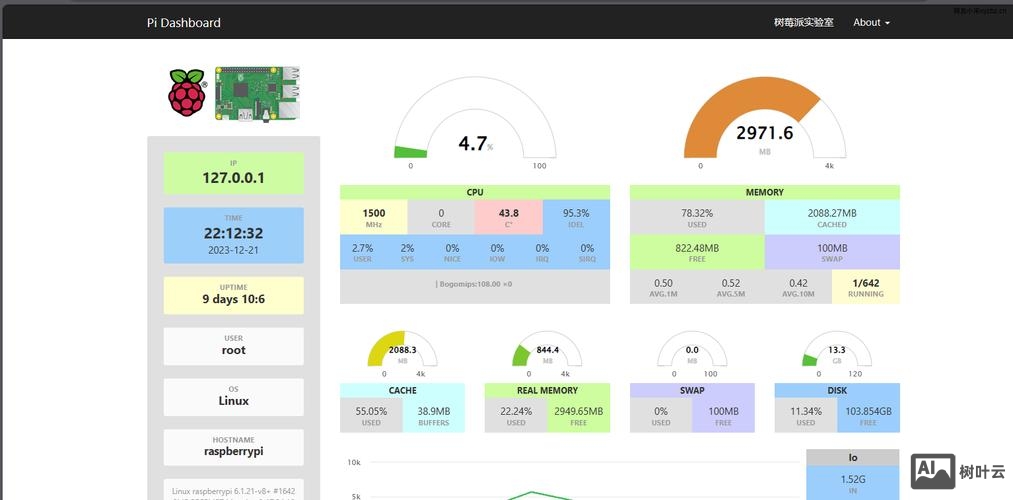This screenshot has width=1013, height=500.
Task: Click the swap gauge showing 0.0
Action: tap(692, 352)
